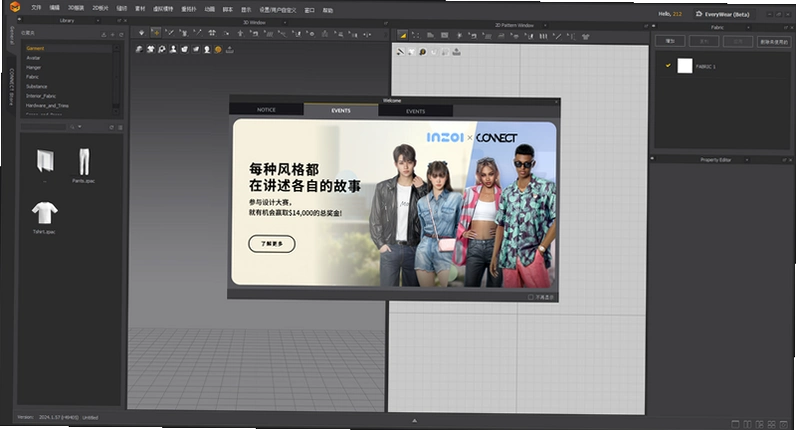Open the Fabric panel title dropdown
This screenshot has width=796, height=430.
[x=748, y=27]
